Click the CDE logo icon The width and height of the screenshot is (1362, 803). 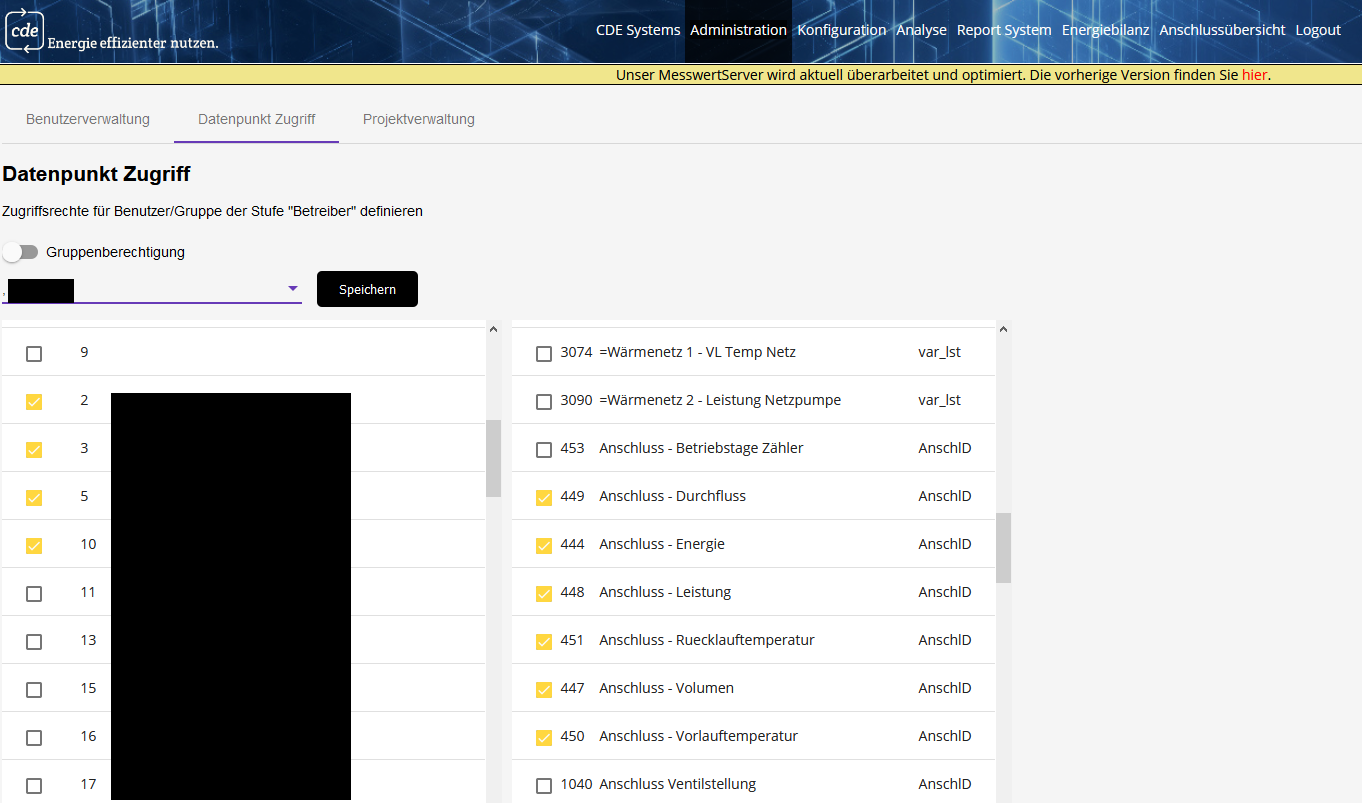pos(25,31)
